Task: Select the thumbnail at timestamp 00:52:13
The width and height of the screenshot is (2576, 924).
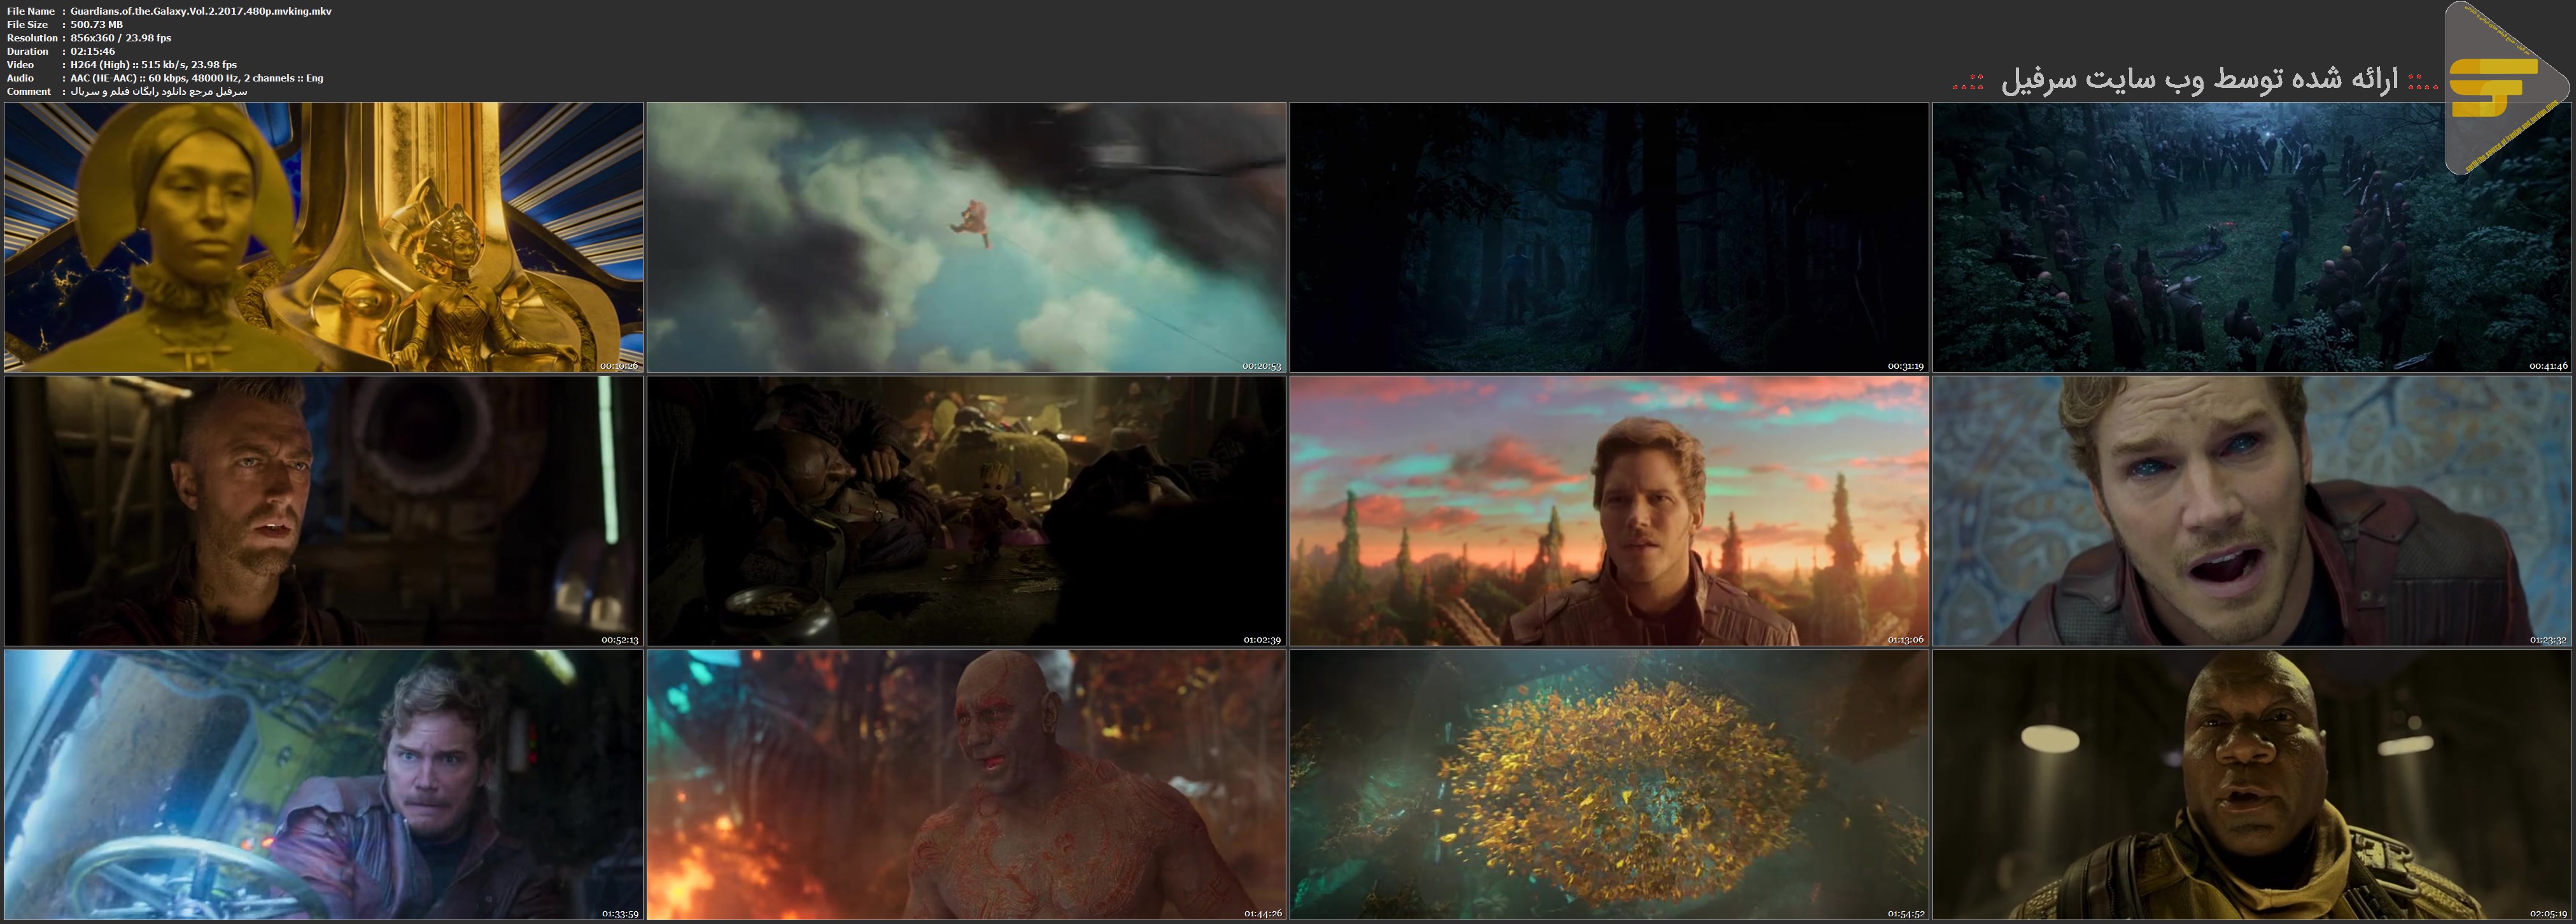Action: [x=323, y=511]
